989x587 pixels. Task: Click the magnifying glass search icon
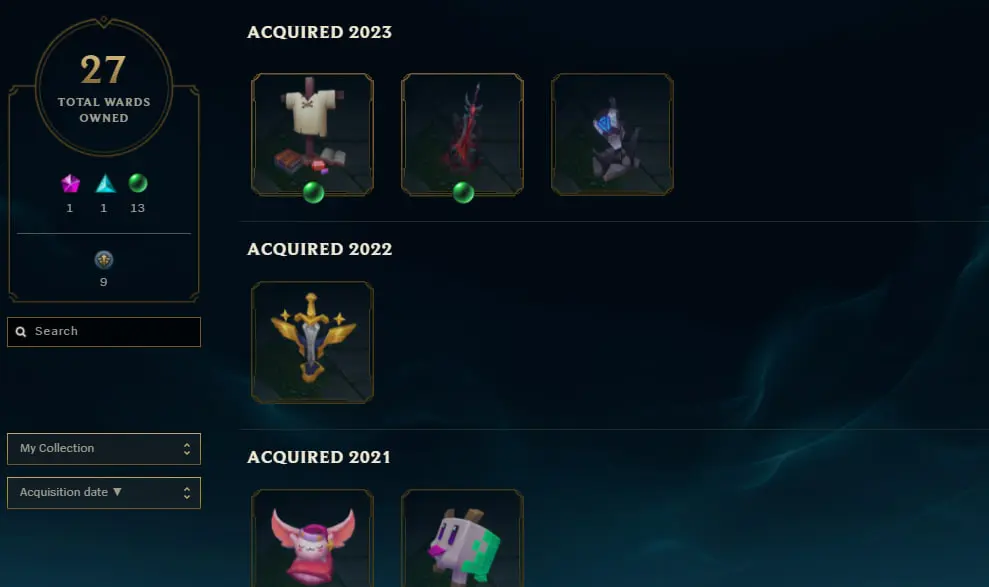(21, 332)
